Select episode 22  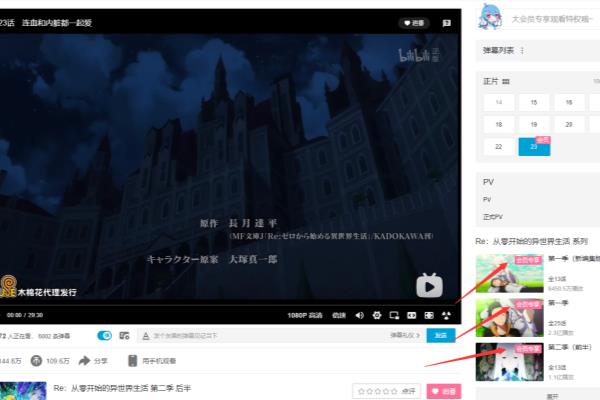click(x=499, y=147)
